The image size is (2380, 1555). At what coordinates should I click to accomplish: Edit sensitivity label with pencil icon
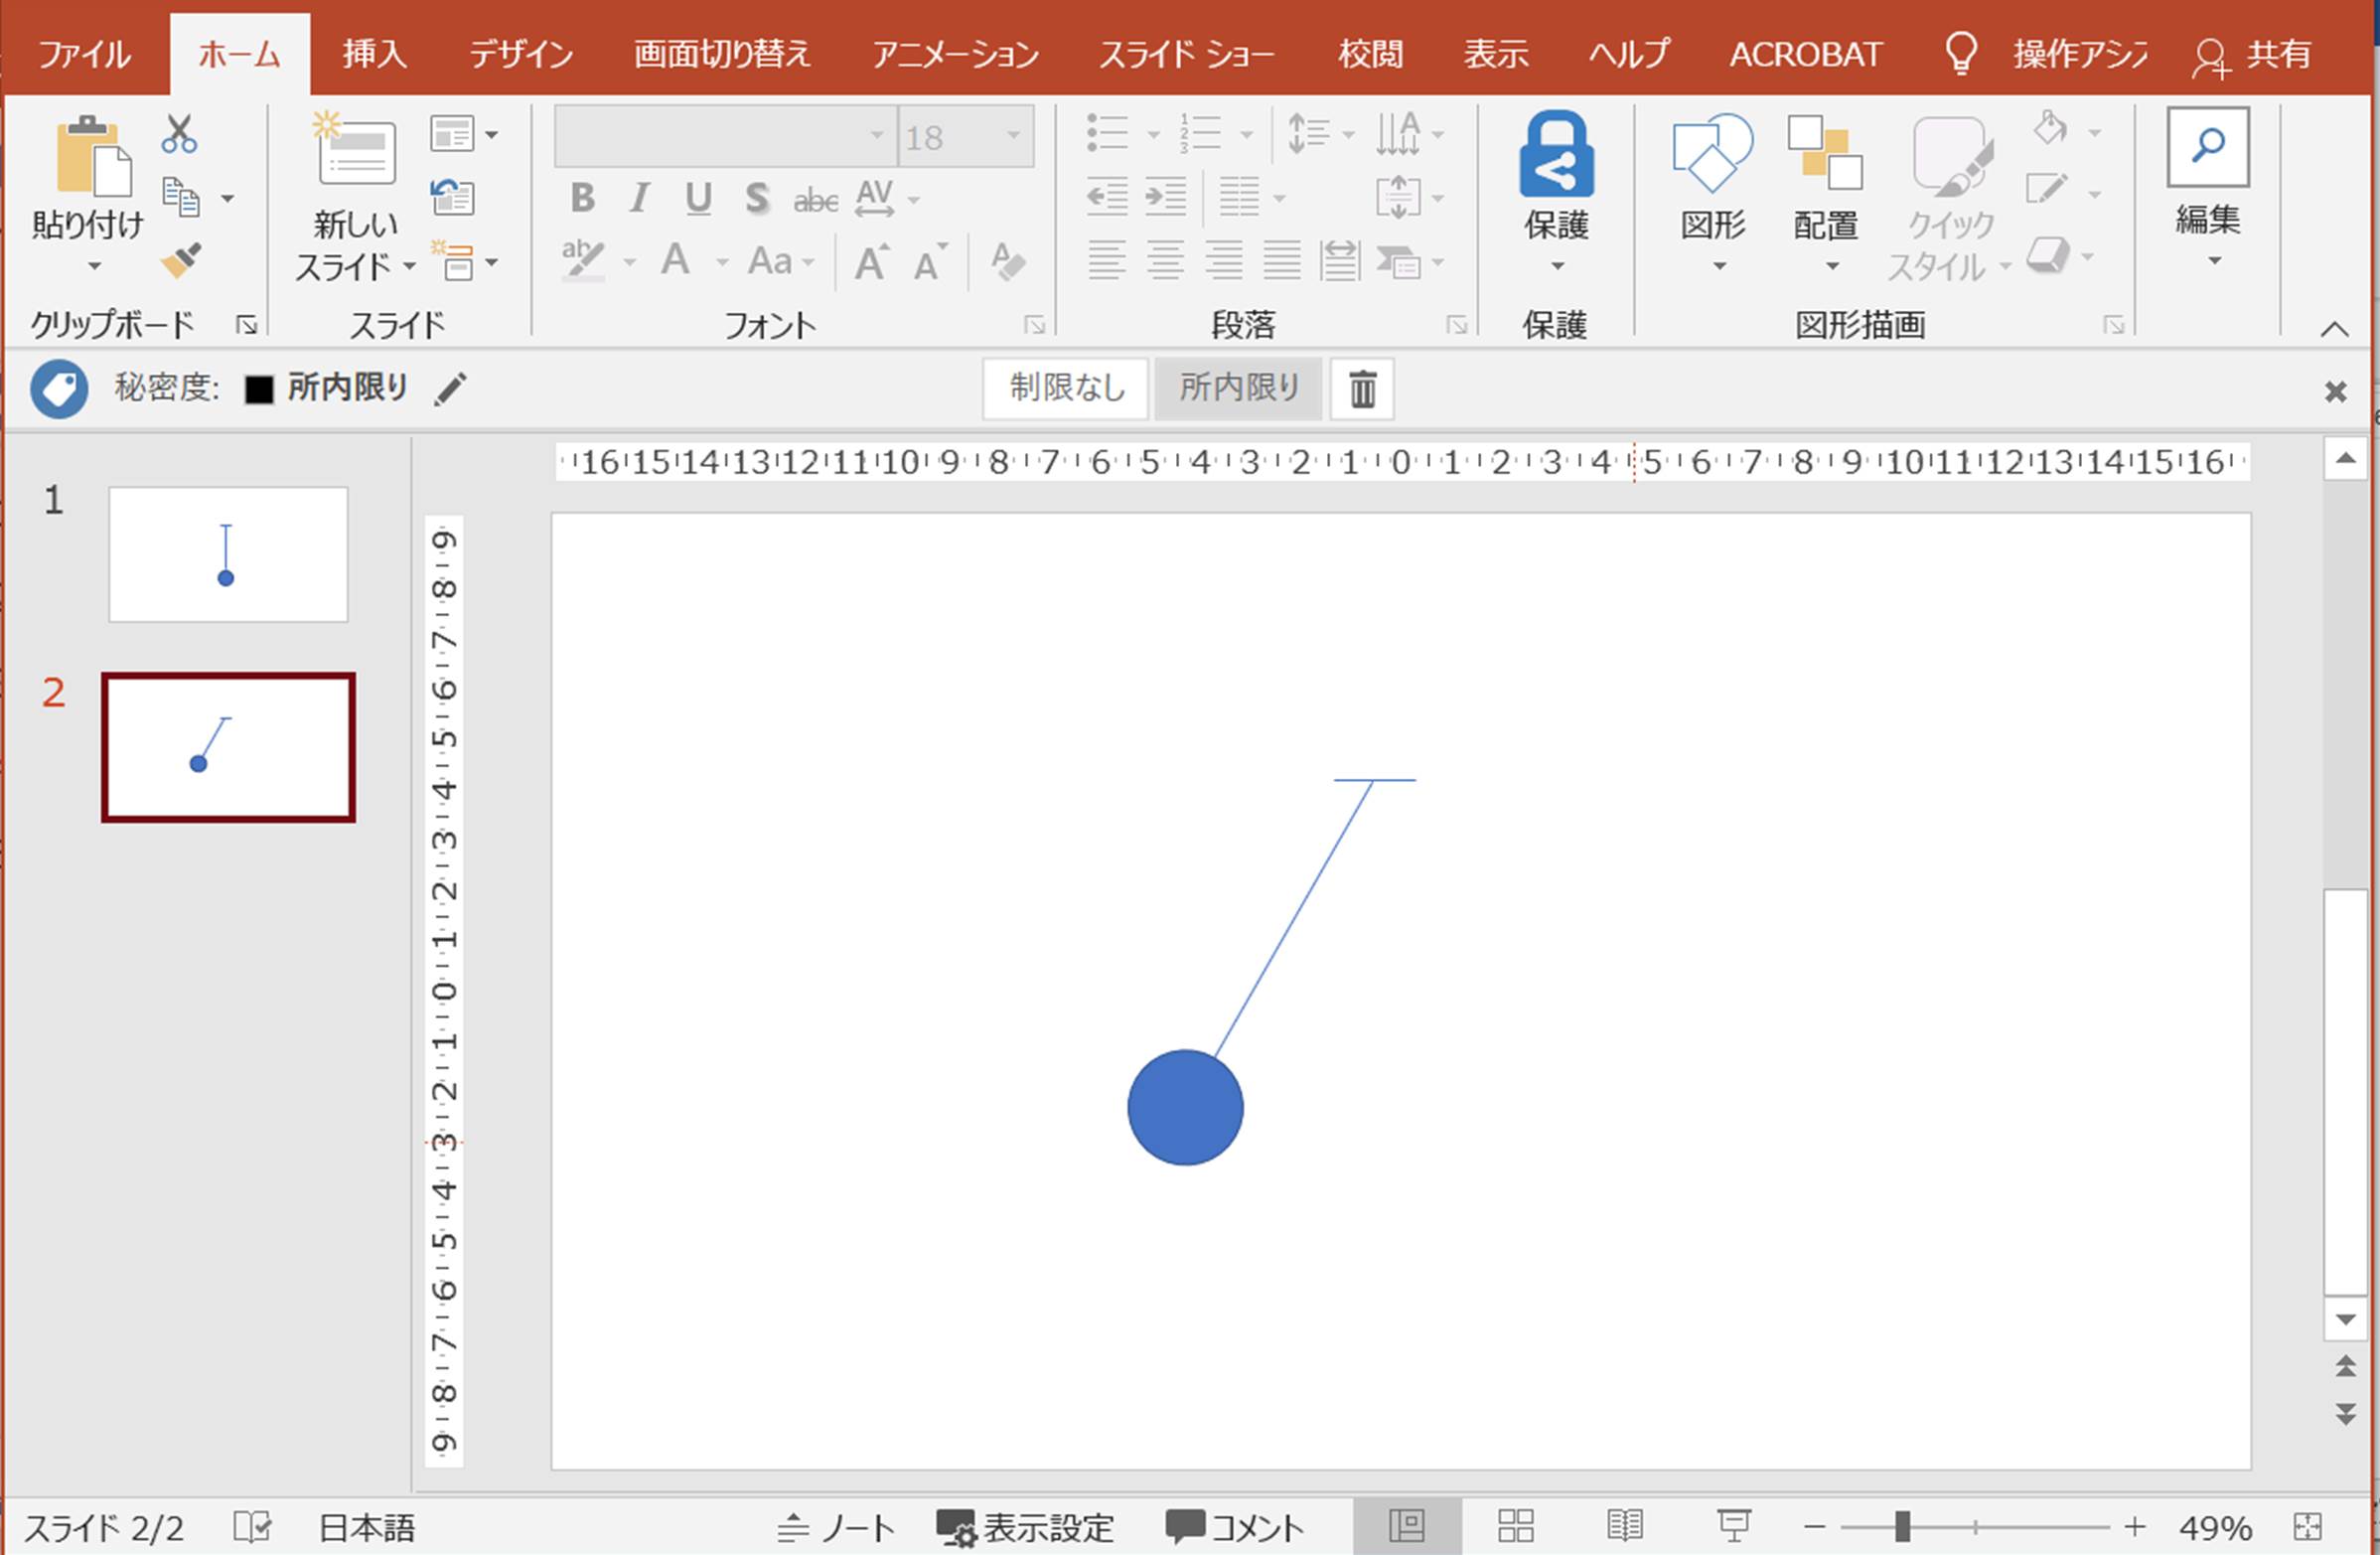[451, 388]
